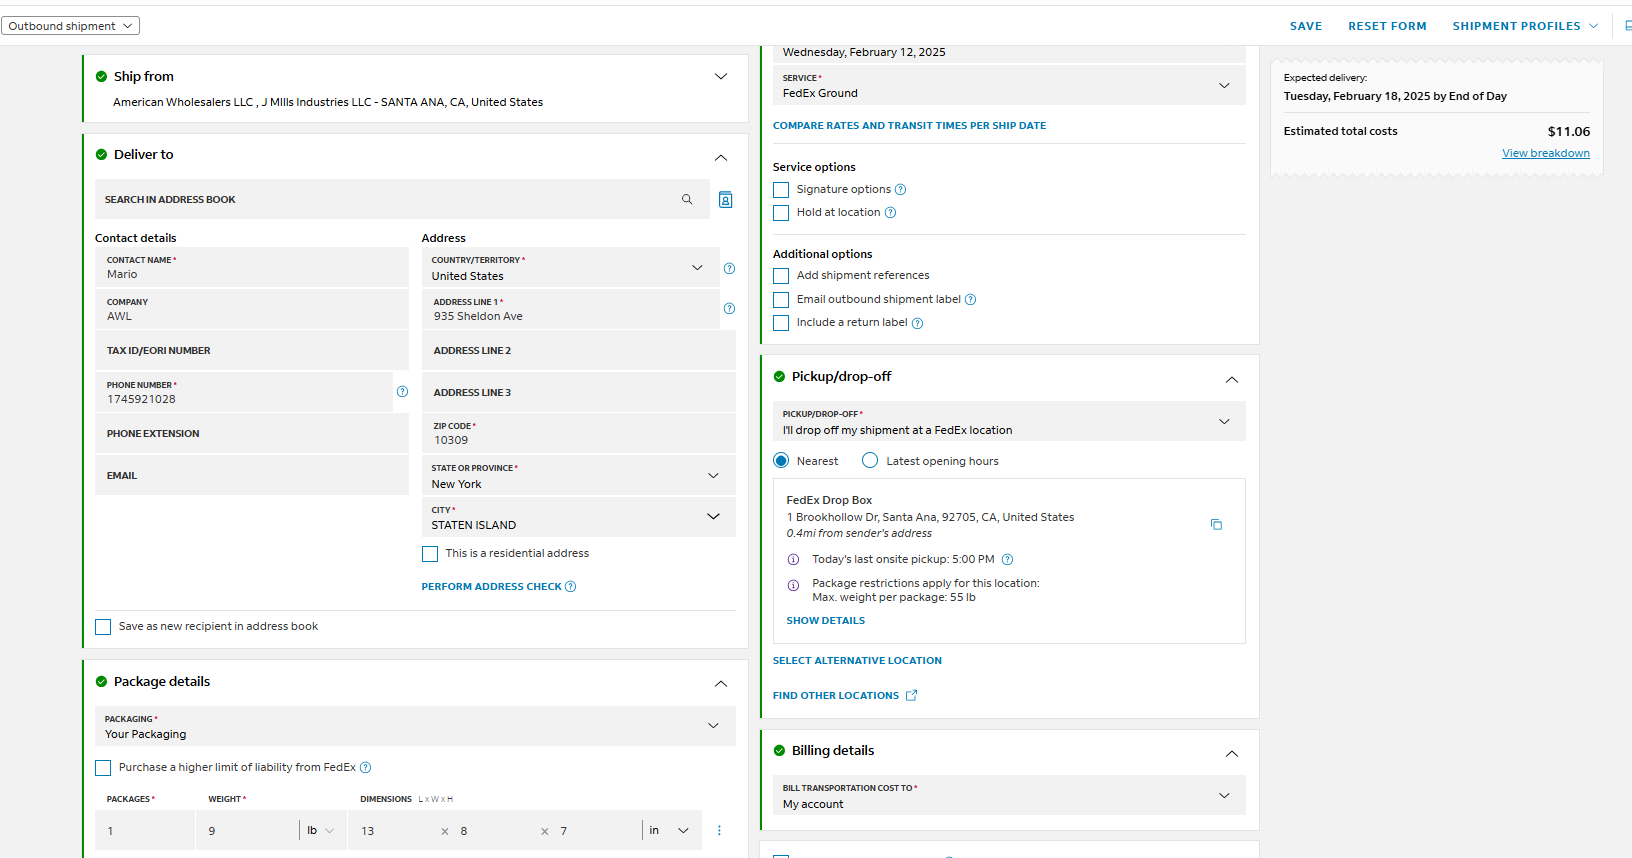
Task: Show phone number help tooltip
Action: (x=402, y=391)
